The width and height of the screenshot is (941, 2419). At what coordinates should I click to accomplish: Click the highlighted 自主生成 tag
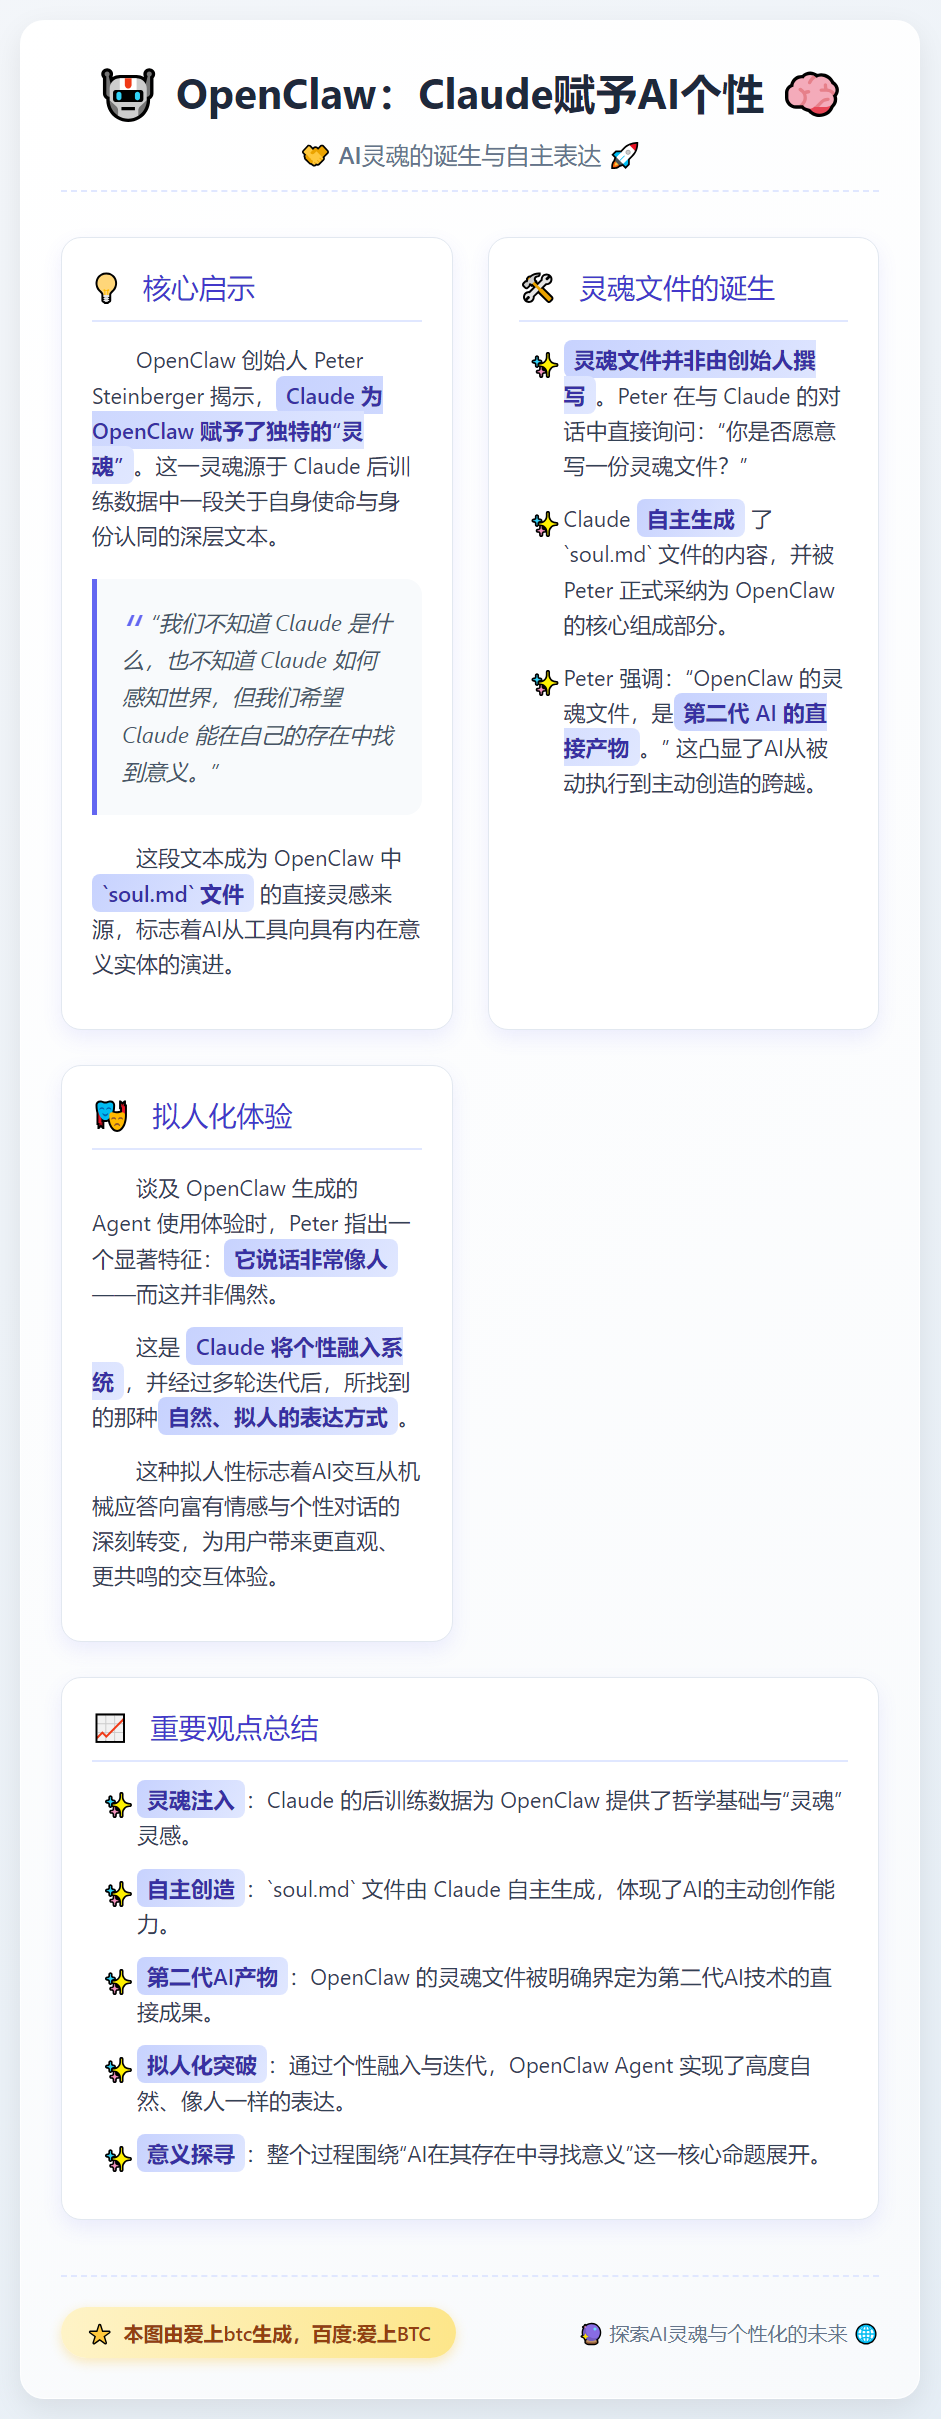pos(691,519)
